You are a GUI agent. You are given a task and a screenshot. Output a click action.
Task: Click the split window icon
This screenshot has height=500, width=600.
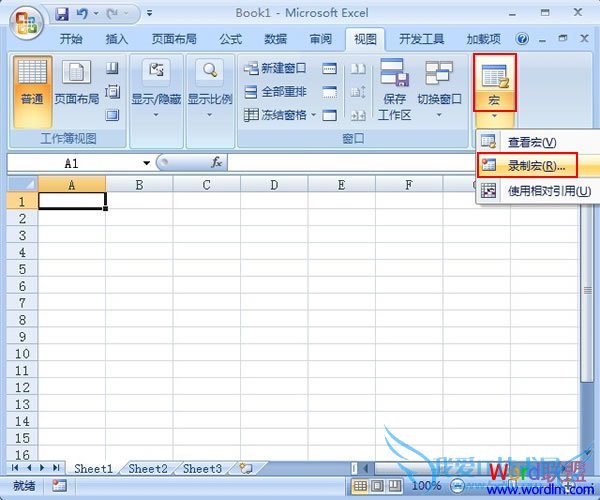pos(329,69)
